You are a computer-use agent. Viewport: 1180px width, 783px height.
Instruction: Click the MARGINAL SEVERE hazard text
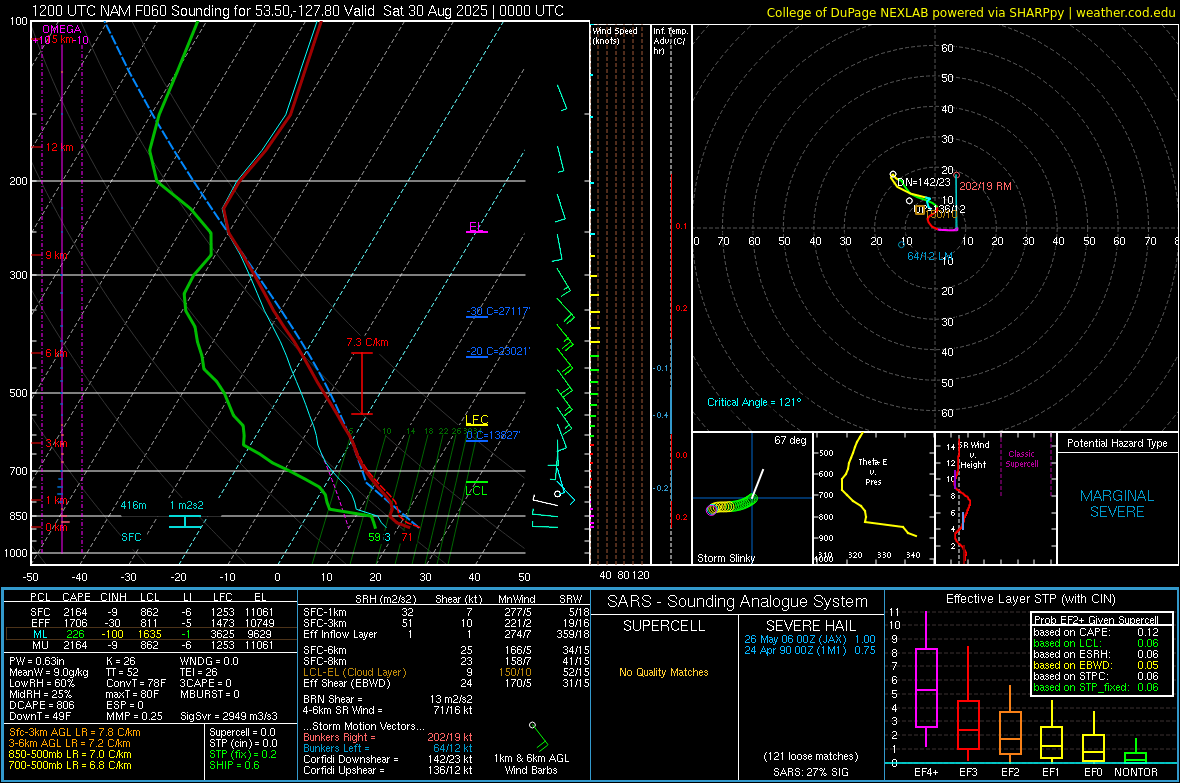[x=1117, y=504]
